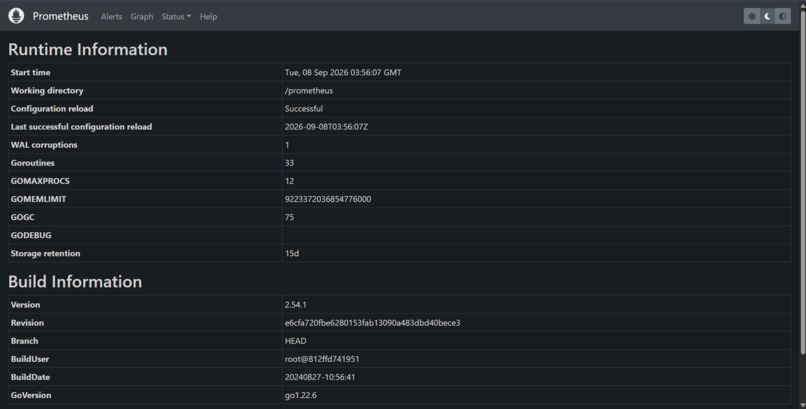Click the scrollbar down arrow
806x409 pixels.
[x=803, y=405]
